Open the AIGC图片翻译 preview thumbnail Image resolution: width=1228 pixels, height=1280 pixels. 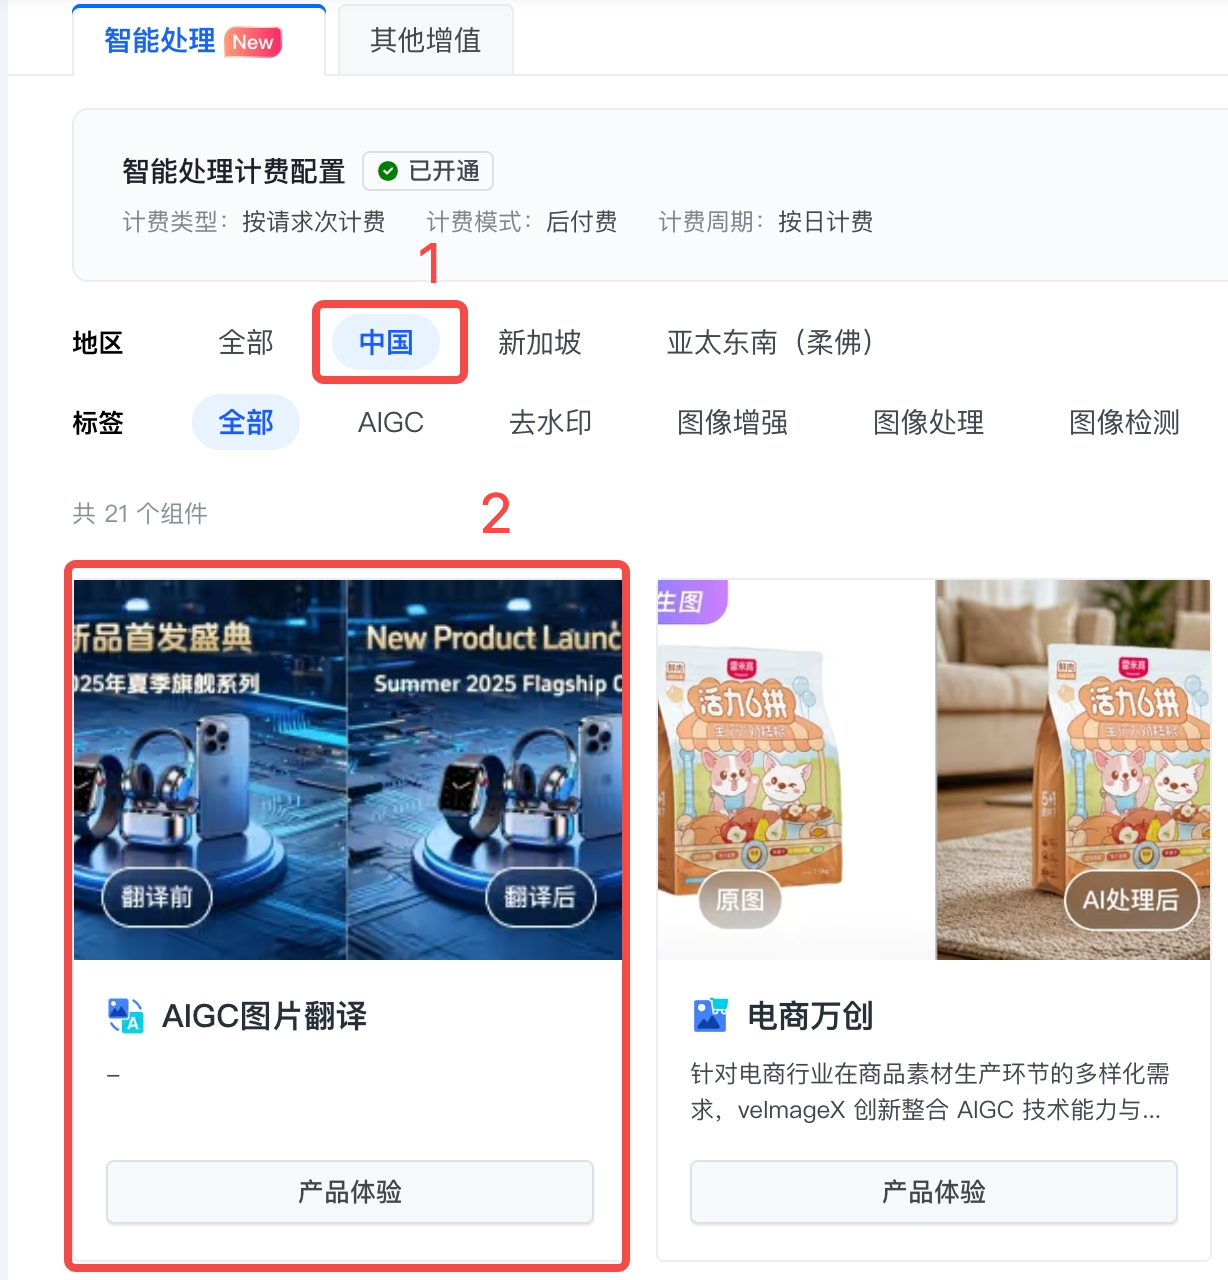coord(348,770)
